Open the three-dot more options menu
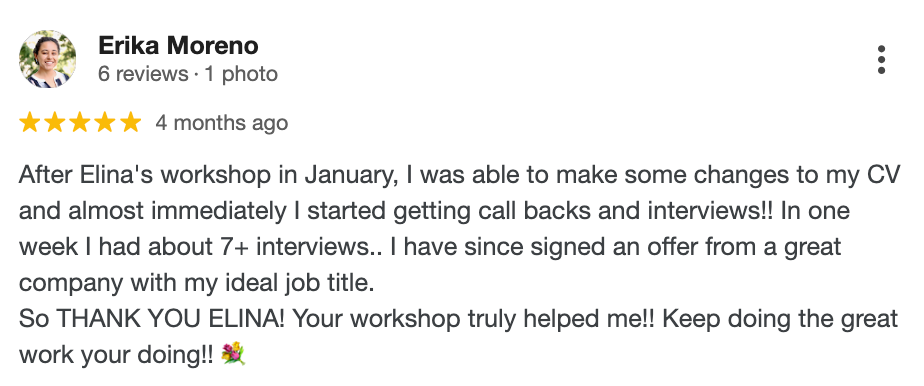Viewport: 924px width, 386px height. (x=881, y=60)
